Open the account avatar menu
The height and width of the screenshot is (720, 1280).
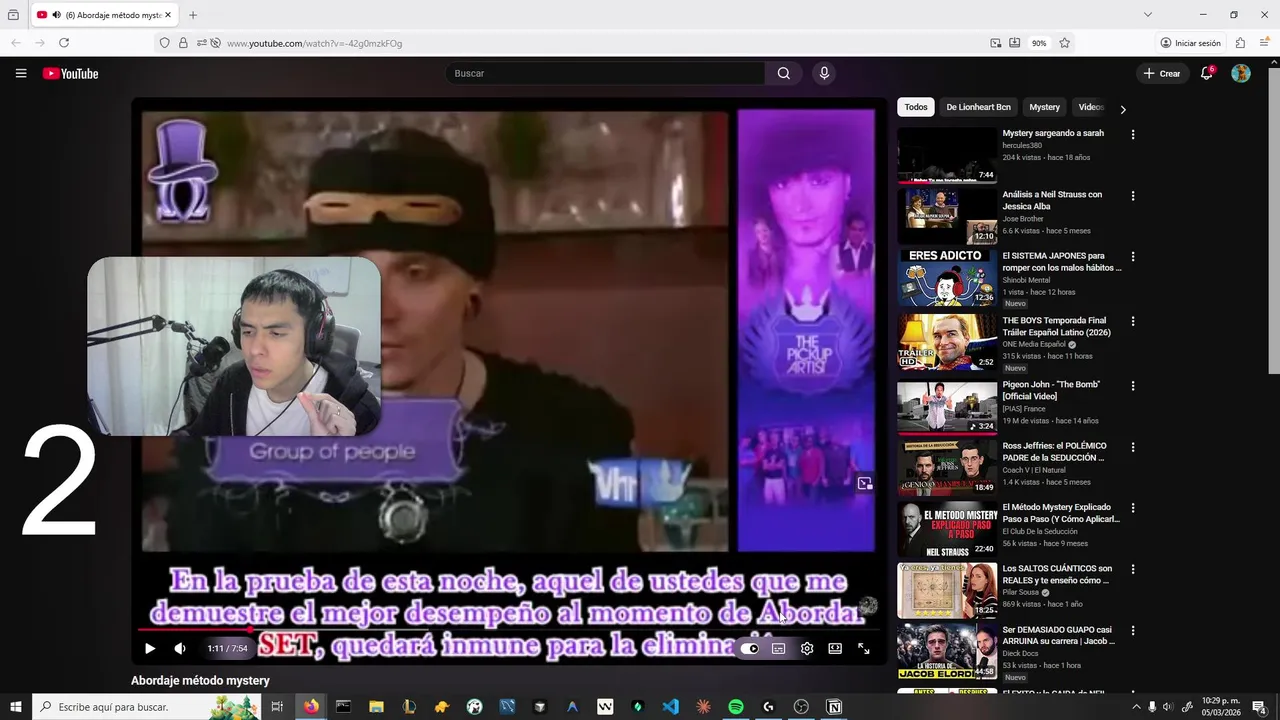[x=1241, y=73]
